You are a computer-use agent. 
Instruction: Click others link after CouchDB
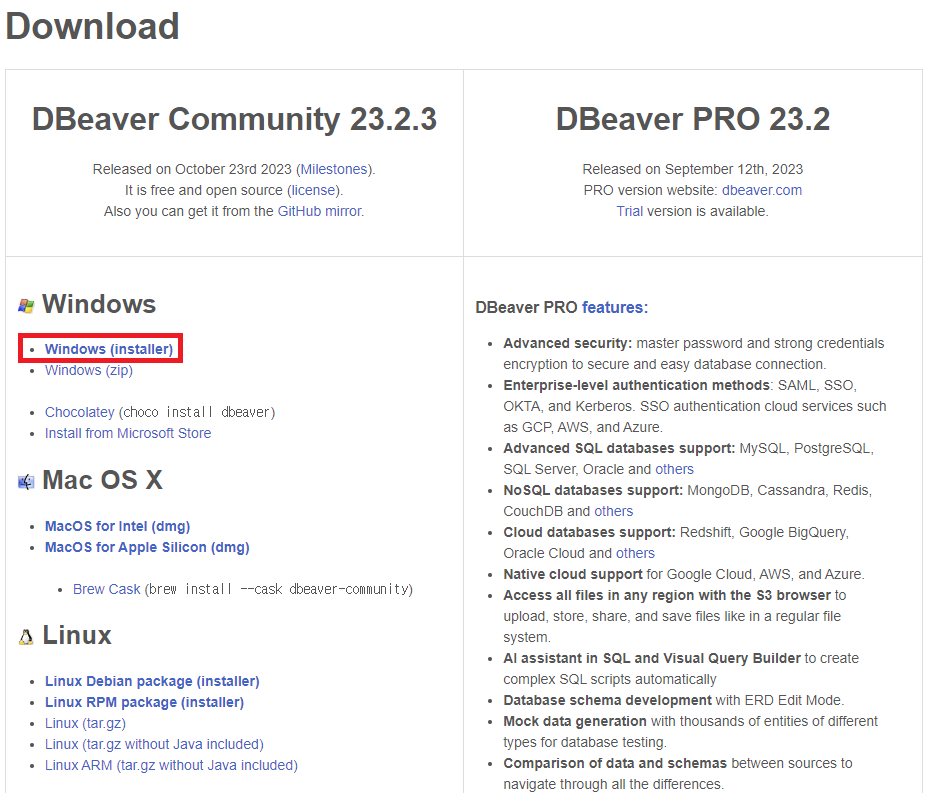pos(614,512)
